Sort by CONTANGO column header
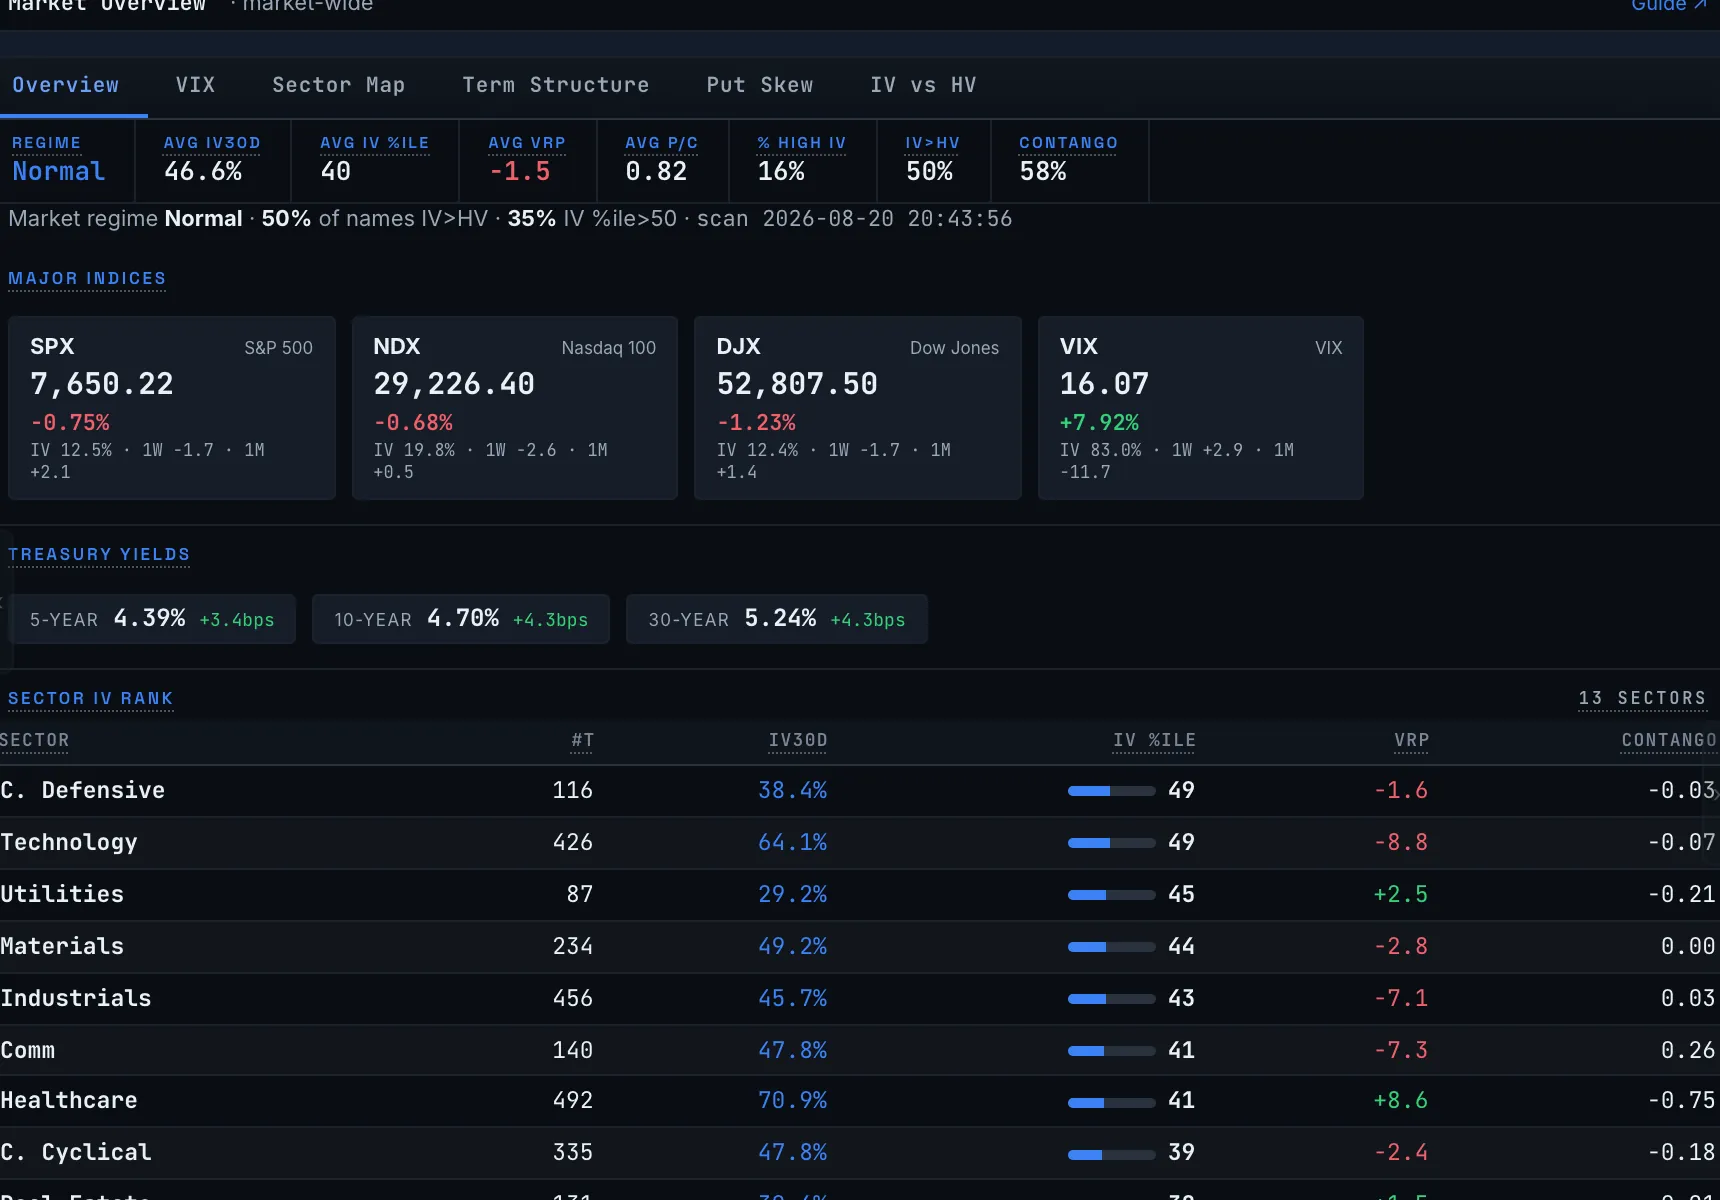 coord(1668,740)
